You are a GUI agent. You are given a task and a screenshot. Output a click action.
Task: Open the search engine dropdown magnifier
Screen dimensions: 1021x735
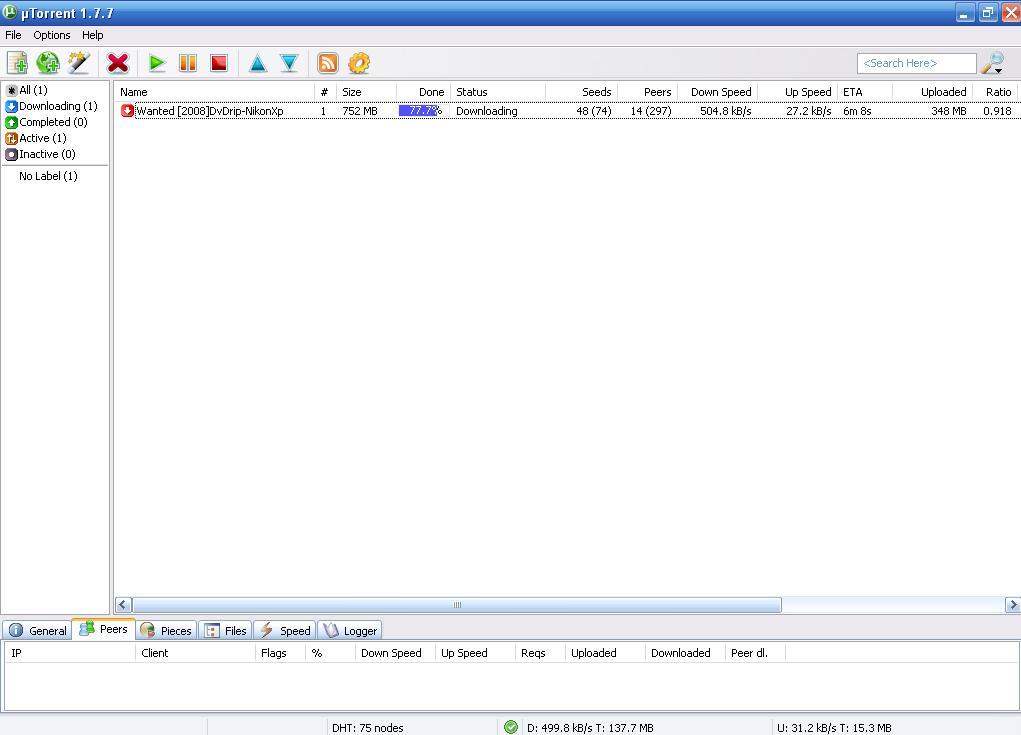(993, 63)
